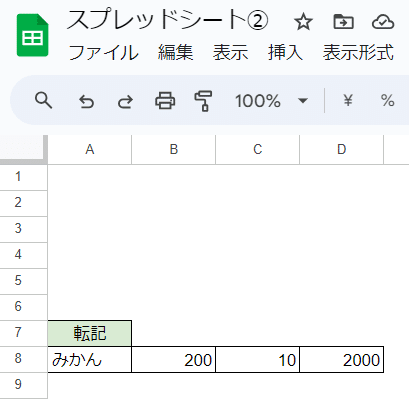Select column B header
The width and height of the screenshot is (409, 399).
point(174,149)
